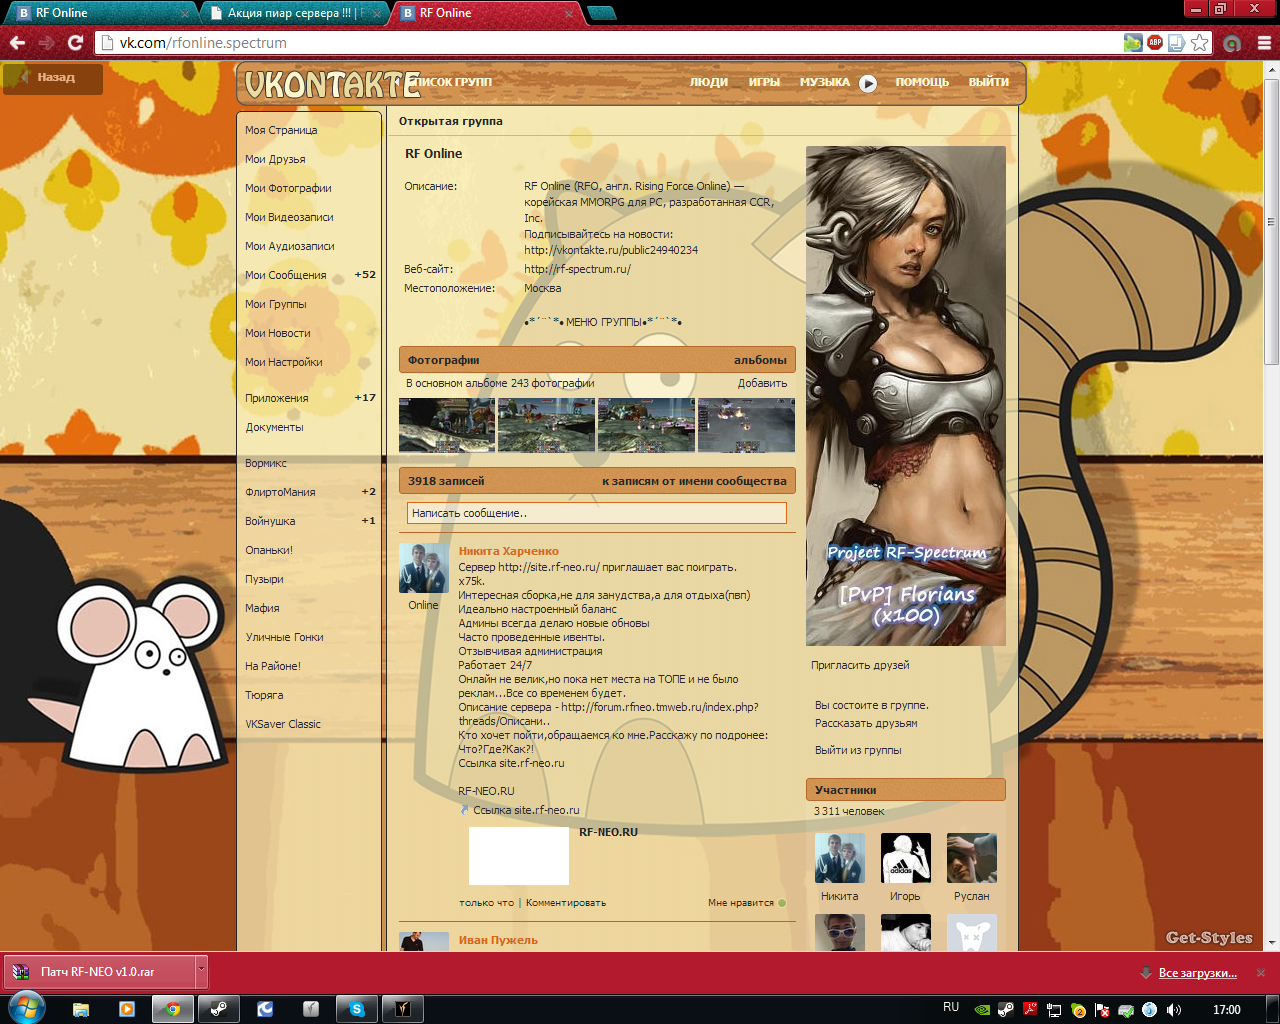Like the post with Мне нравится
This screenshot has width=1280, height=1024.
point(746,903)
